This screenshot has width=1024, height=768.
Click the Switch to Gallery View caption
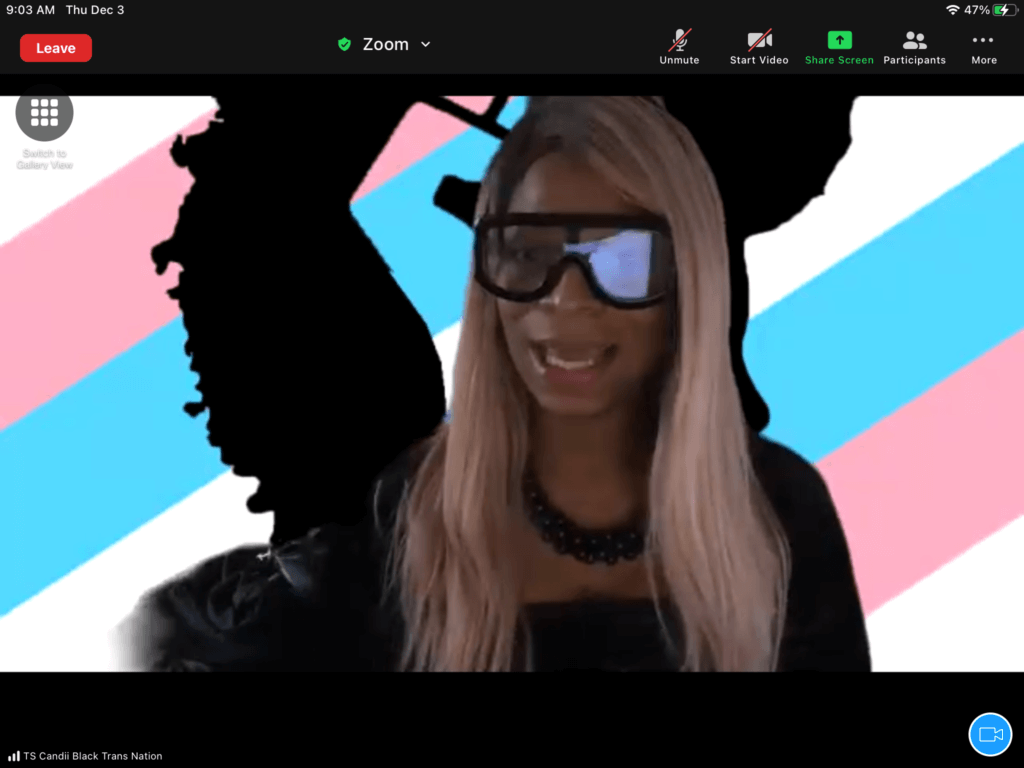tap(44, 159)
